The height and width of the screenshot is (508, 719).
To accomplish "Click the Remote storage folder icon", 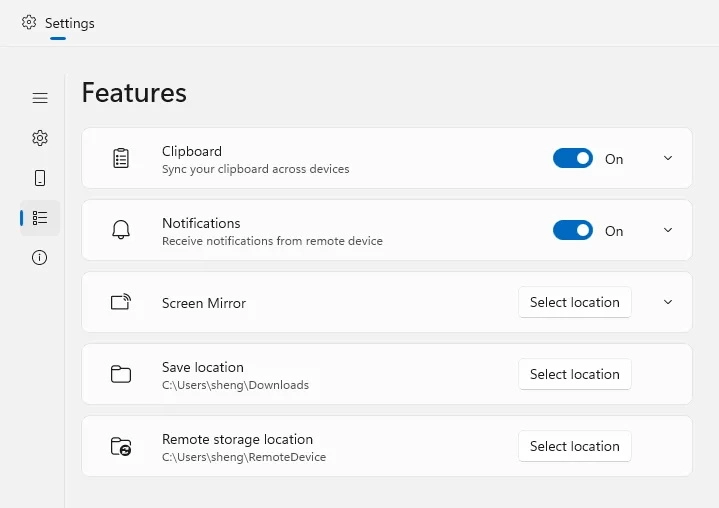I will 121,446.
